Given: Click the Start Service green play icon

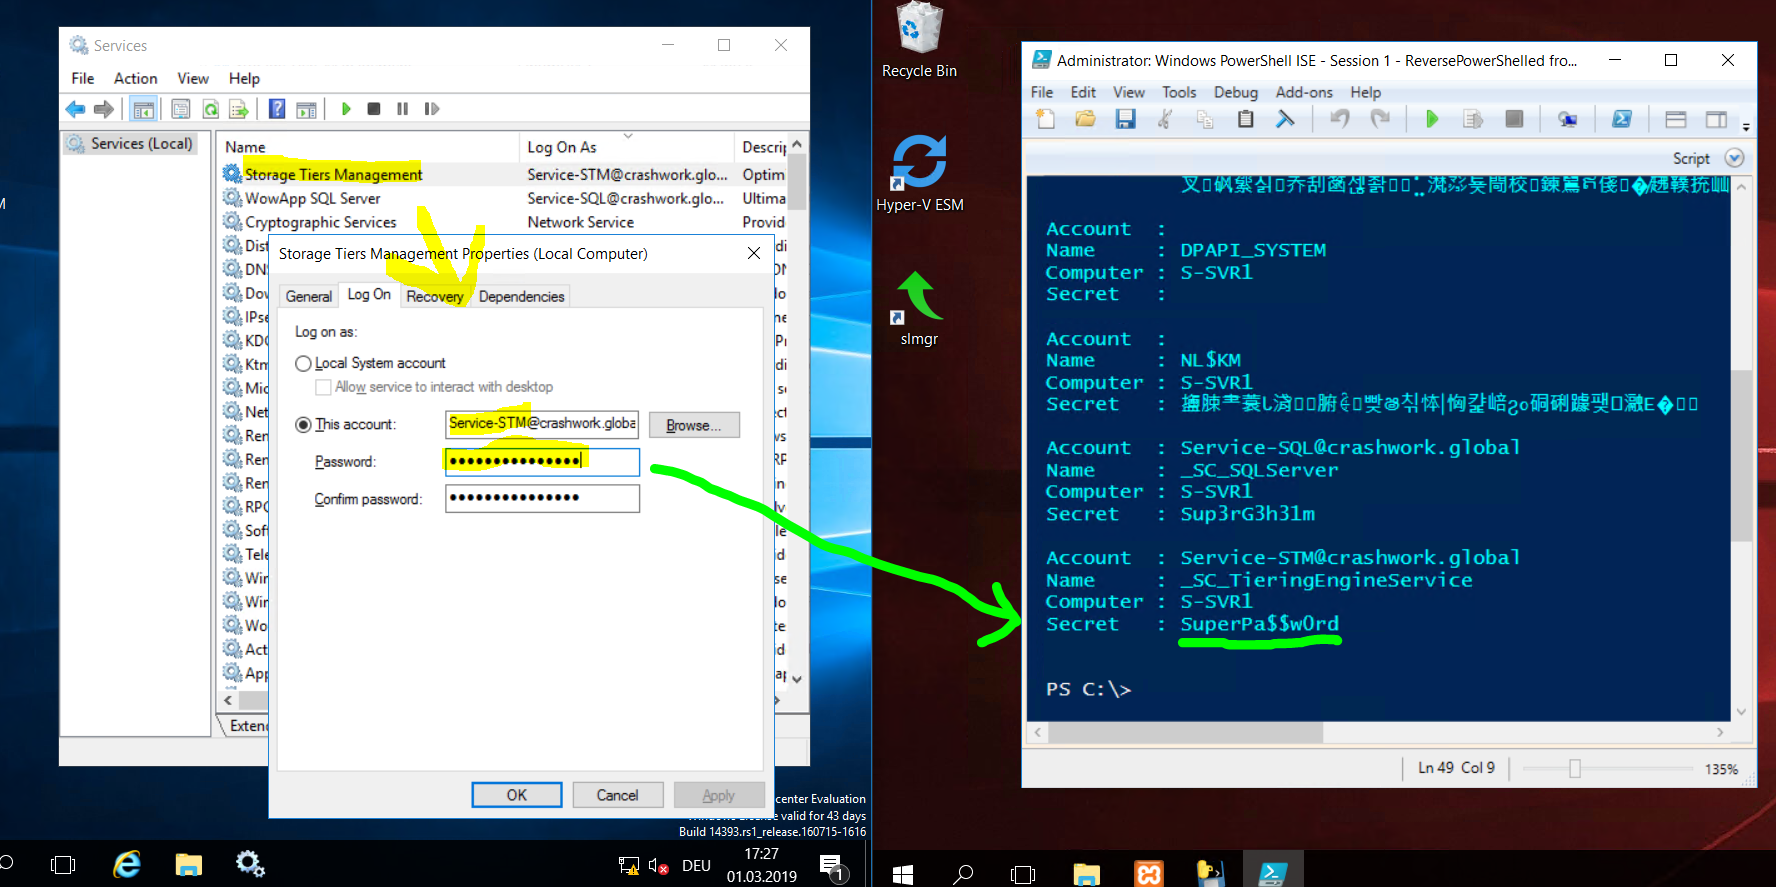Looking at the screenshot, I should tap(346, 109).
